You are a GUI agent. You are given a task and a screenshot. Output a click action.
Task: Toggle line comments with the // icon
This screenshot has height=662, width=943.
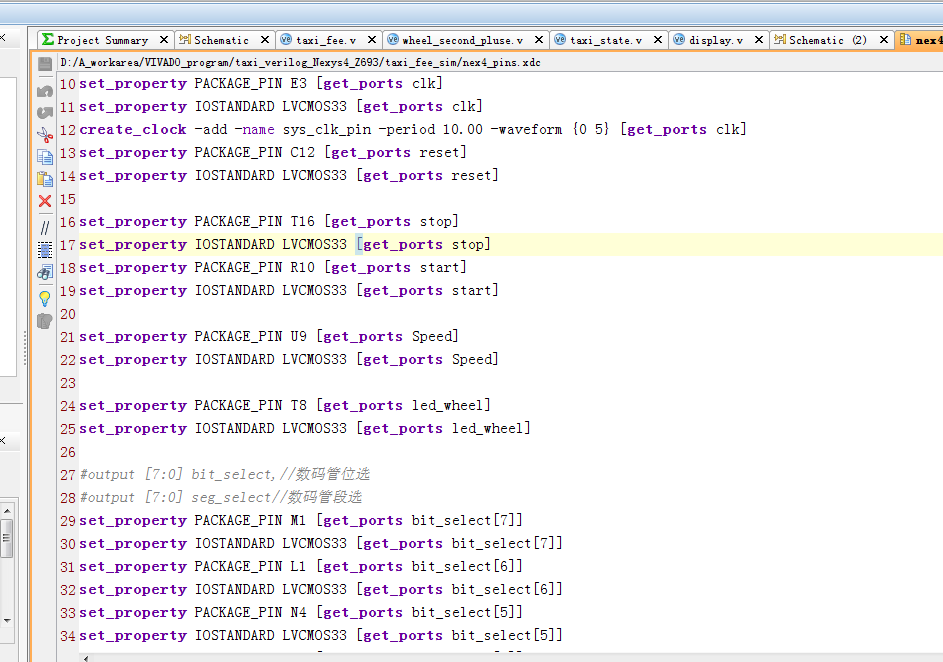[x=45, y=228]
